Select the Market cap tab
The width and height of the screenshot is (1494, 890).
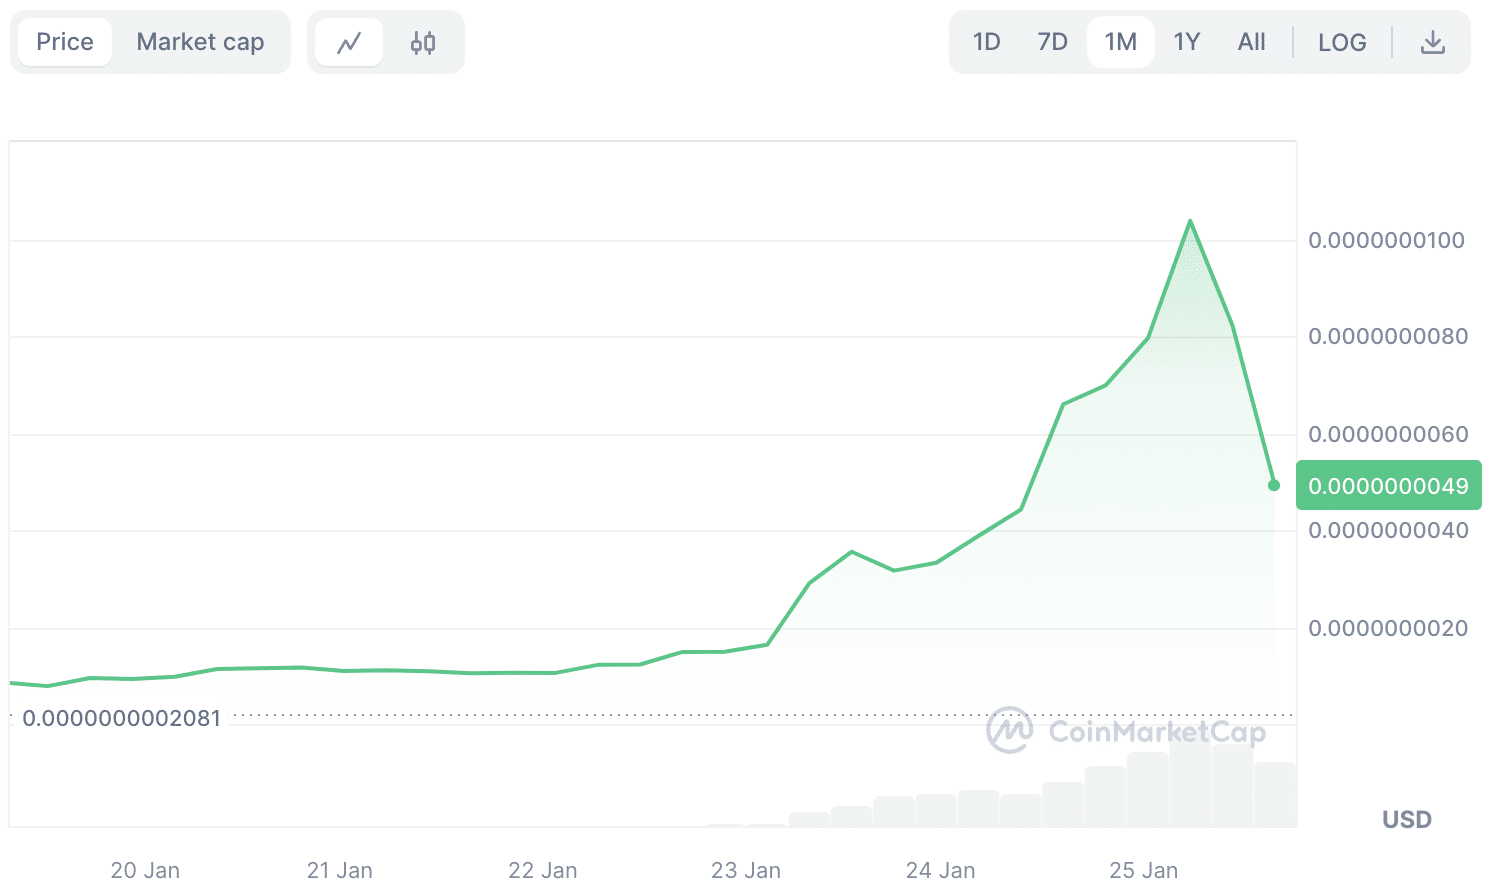pos(200,42)
